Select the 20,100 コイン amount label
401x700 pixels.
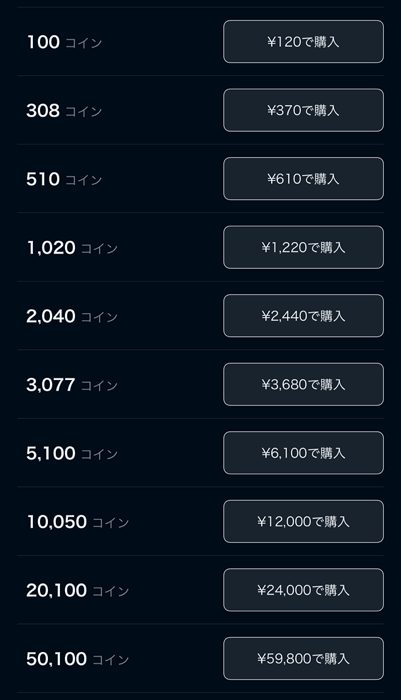pyautogui.click(x=78, y=591)
